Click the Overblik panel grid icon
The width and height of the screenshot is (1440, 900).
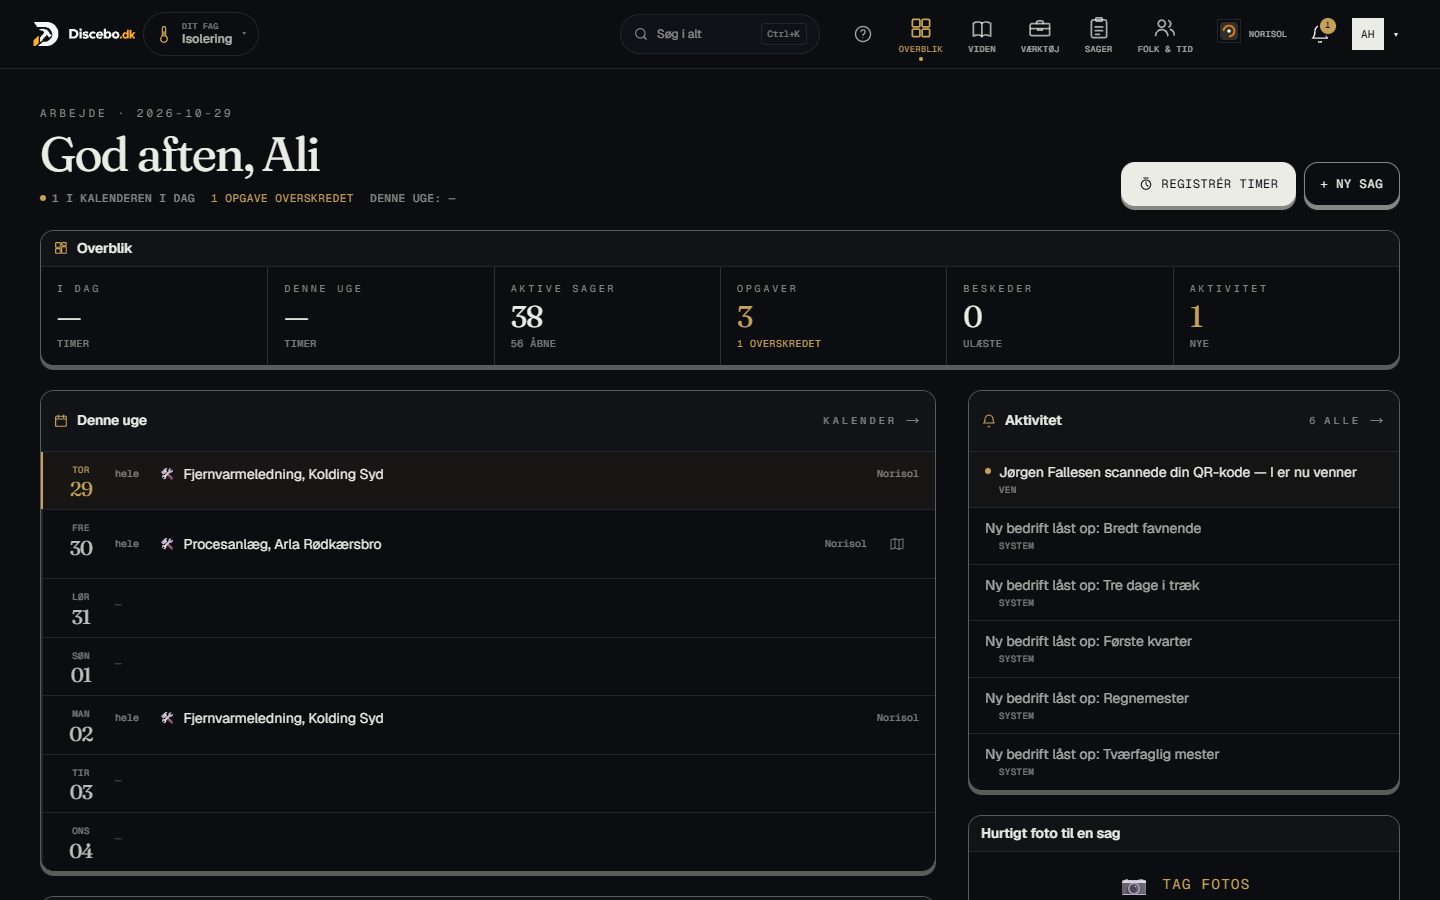pyautogui.click(x=61, y=248)
